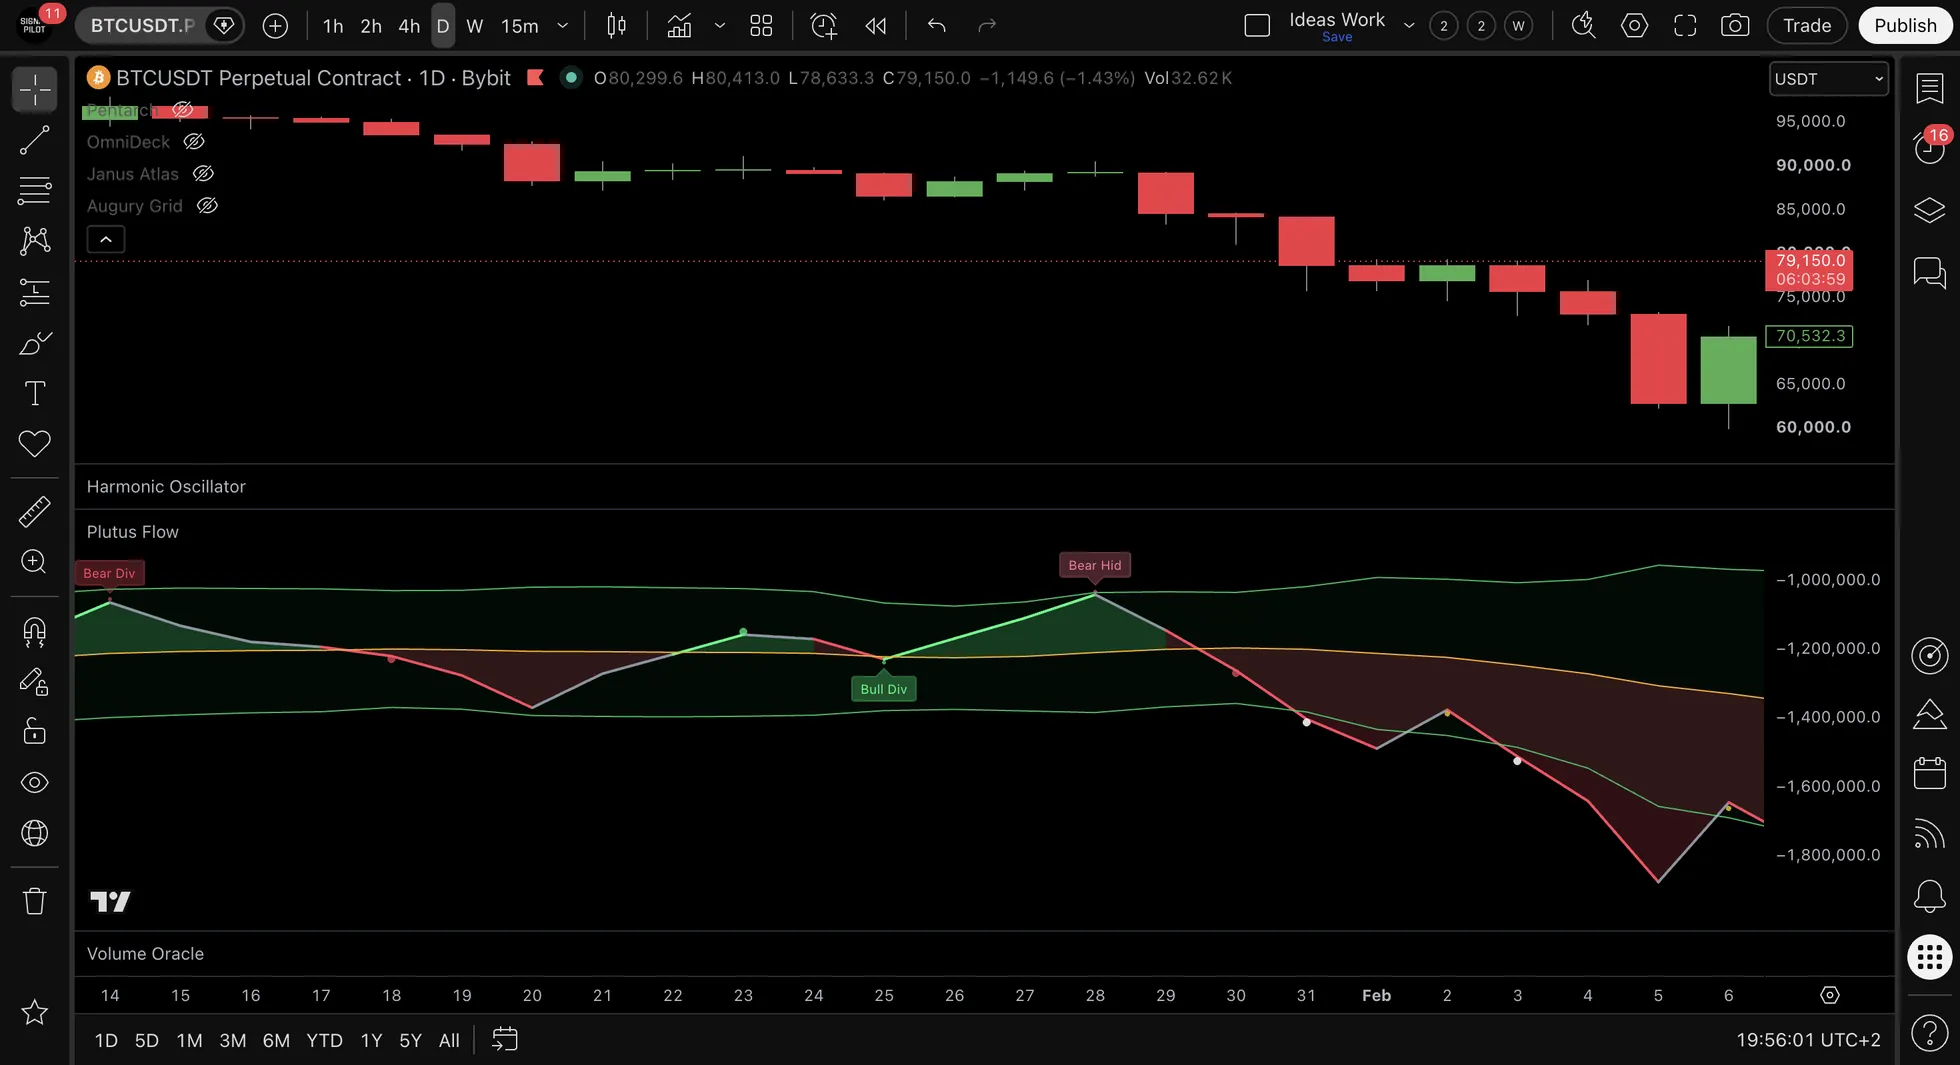Open the object tree globe icon
This screenshot has height=1065, width=1960.
pos(35,833)
